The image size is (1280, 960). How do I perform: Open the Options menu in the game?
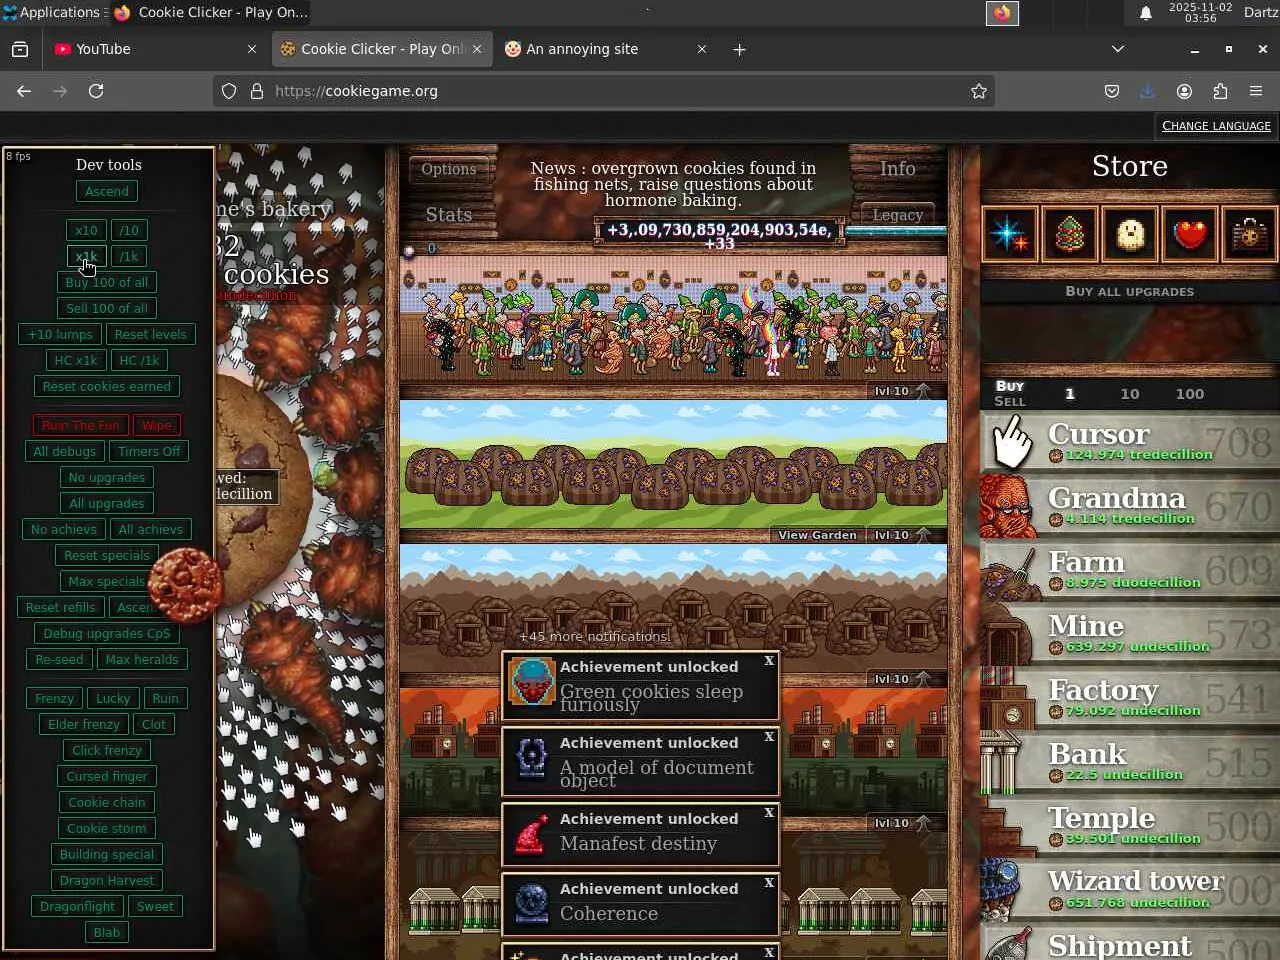[449, 169]
